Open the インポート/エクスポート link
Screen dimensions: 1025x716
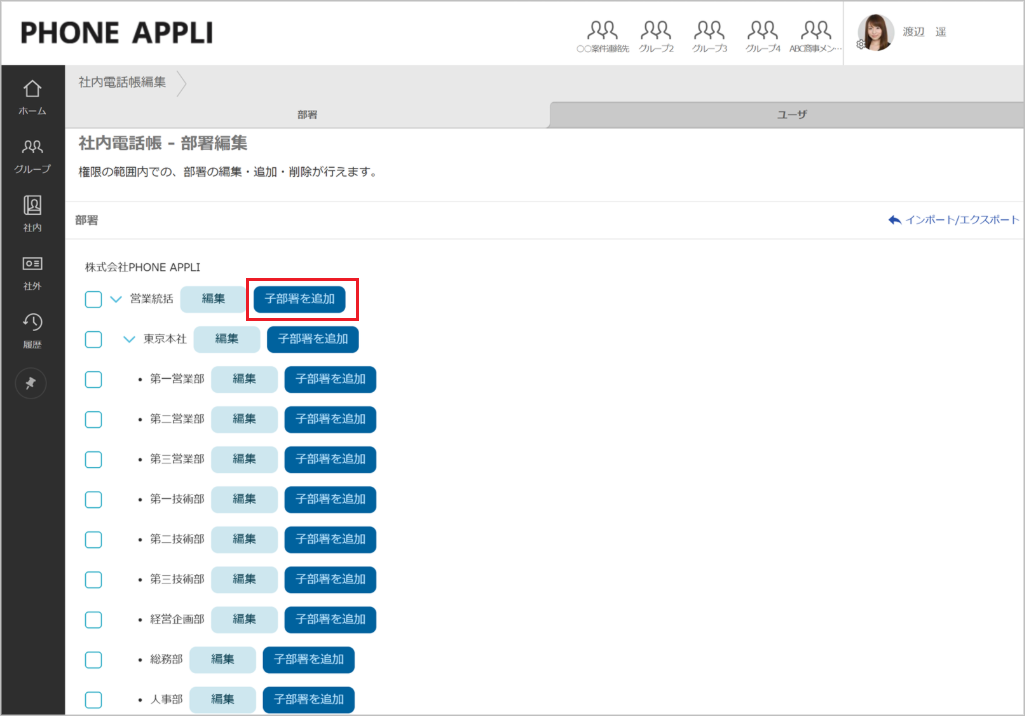[953, 220]
